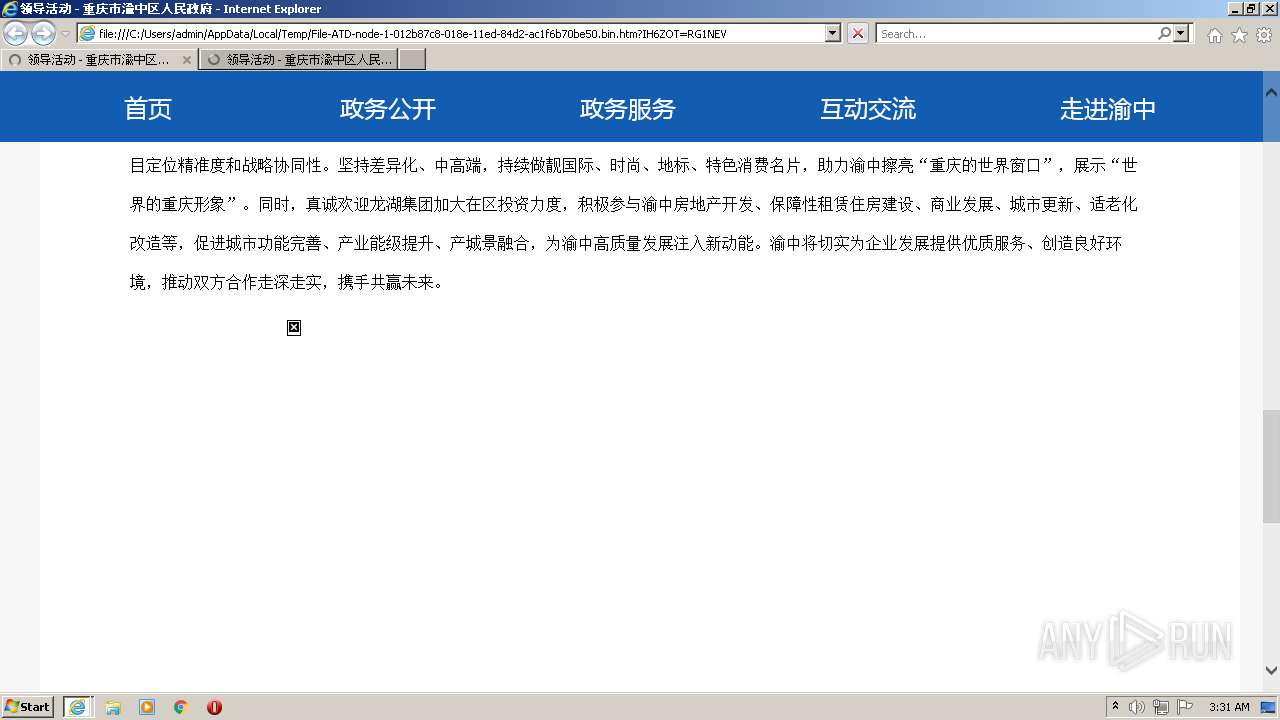Open the 互动交流 navigation item
This screenshot has width=1280, height=720.
pyautogui.click(x=868, y=109)
